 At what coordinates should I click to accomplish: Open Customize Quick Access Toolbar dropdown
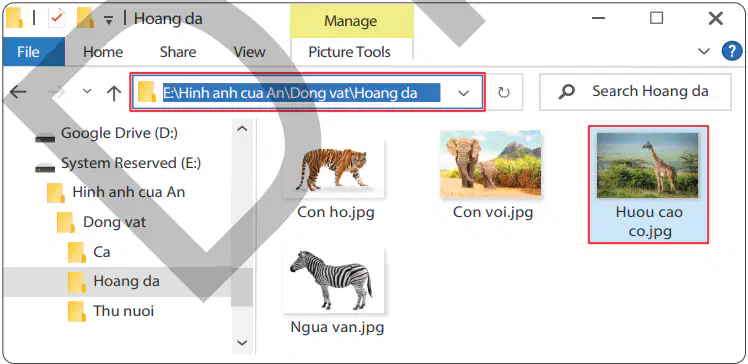point(109,20)
